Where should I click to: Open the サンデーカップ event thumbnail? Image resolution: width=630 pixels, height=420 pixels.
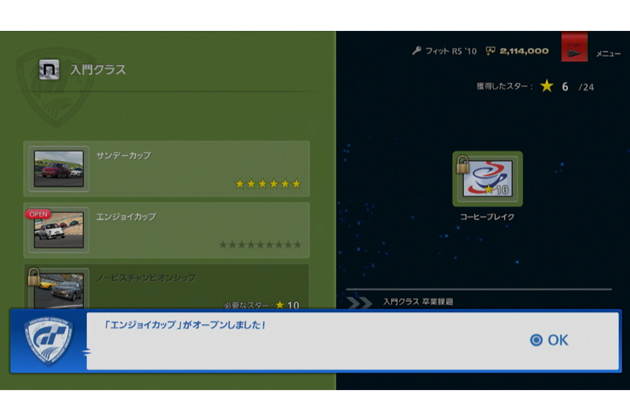pos(60,170)
